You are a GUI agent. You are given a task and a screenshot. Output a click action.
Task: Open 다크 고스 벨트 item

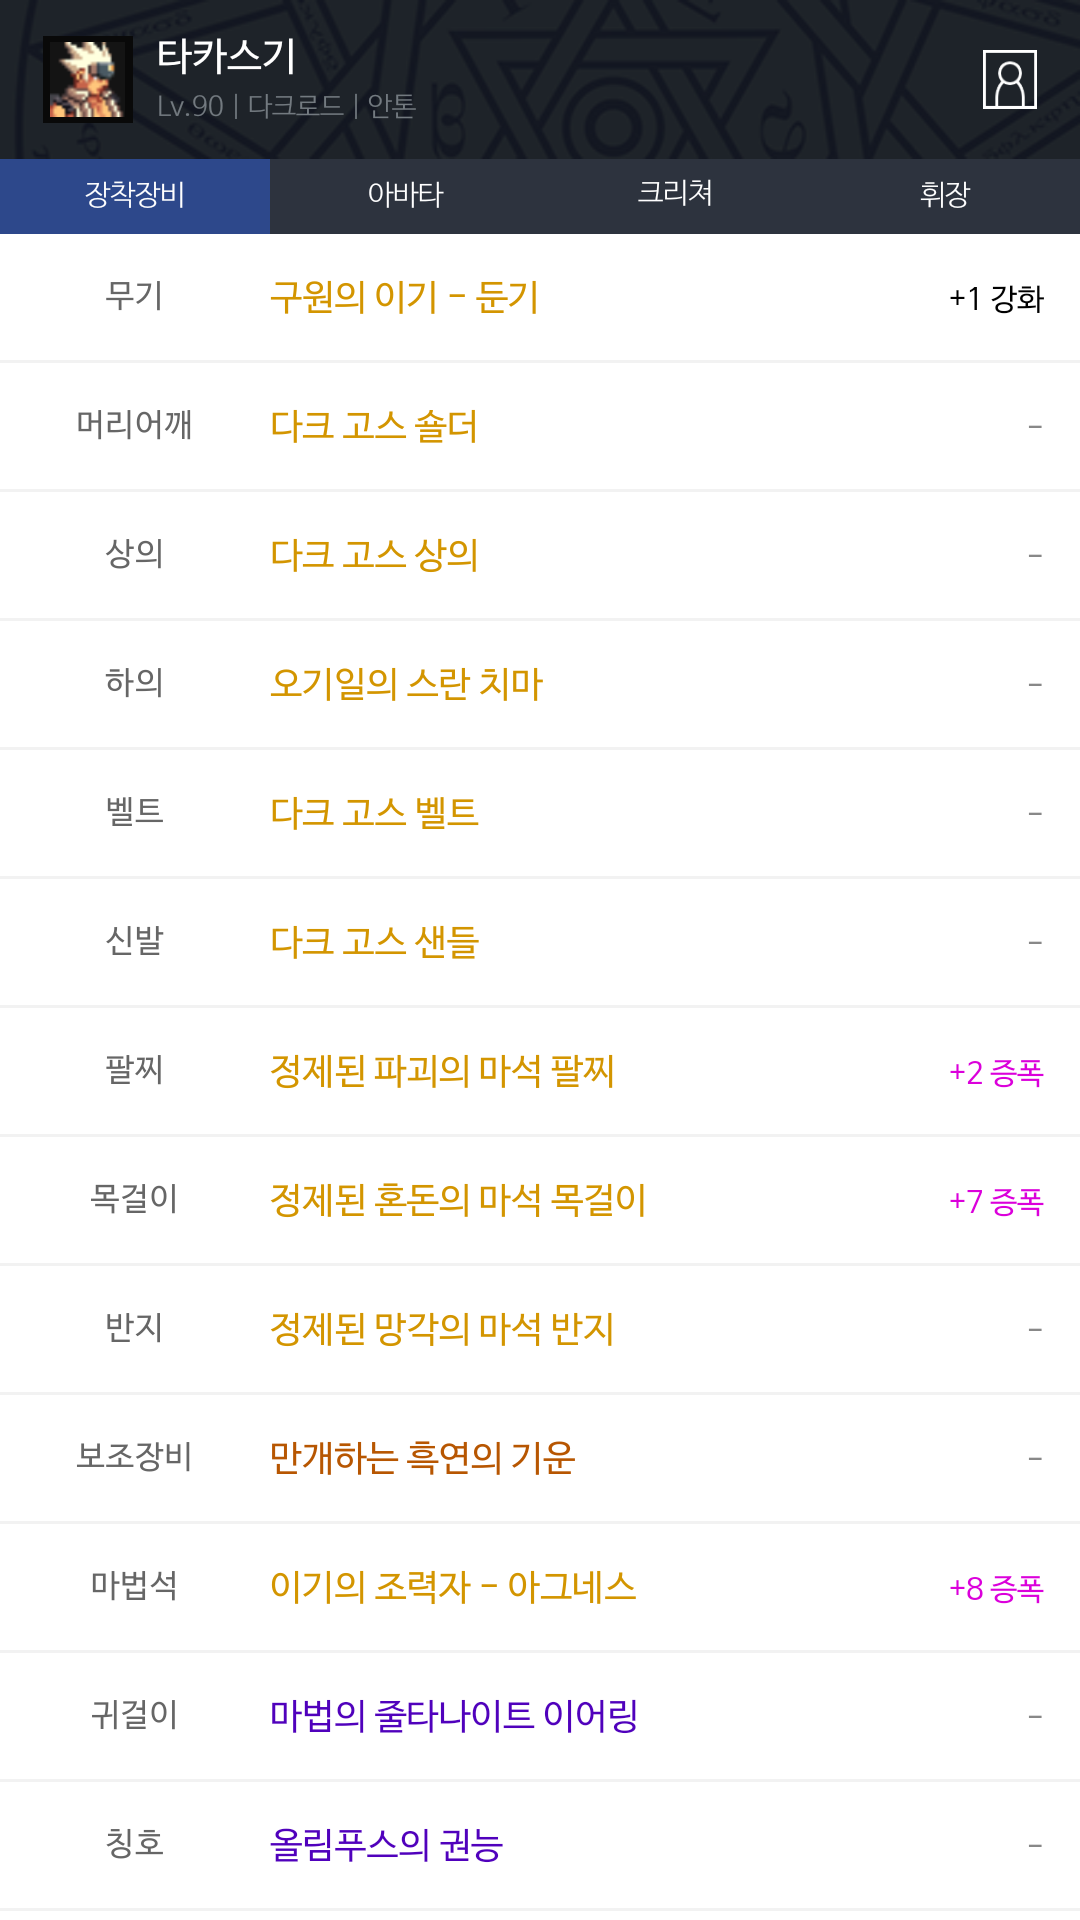(374, 813)
